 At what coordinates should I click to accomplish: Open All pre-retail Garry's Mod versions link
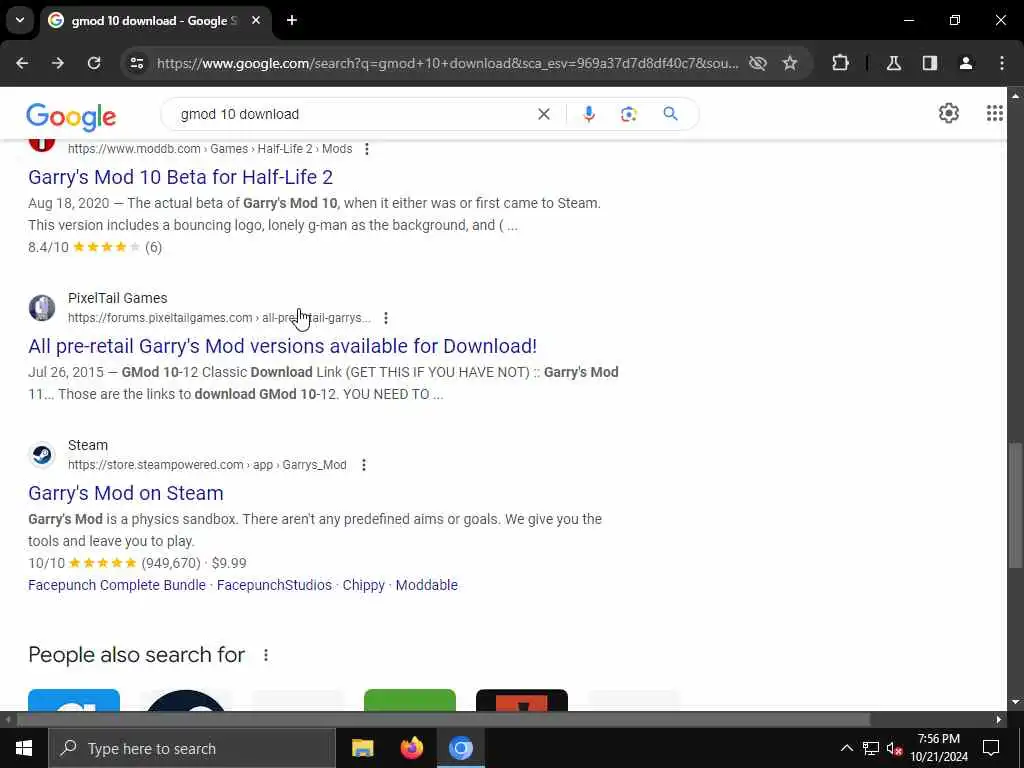tap(282, 346)
